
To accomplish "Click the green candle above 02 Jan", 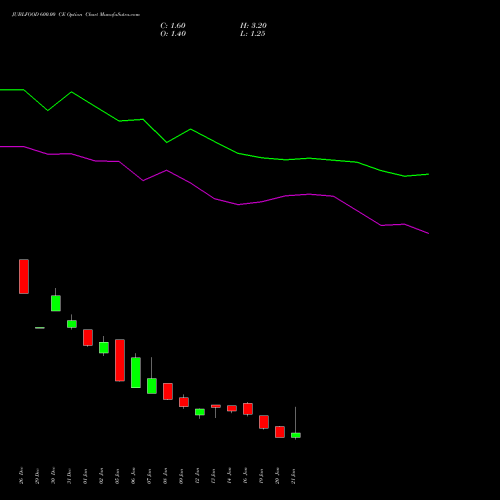I will (104, 347).
